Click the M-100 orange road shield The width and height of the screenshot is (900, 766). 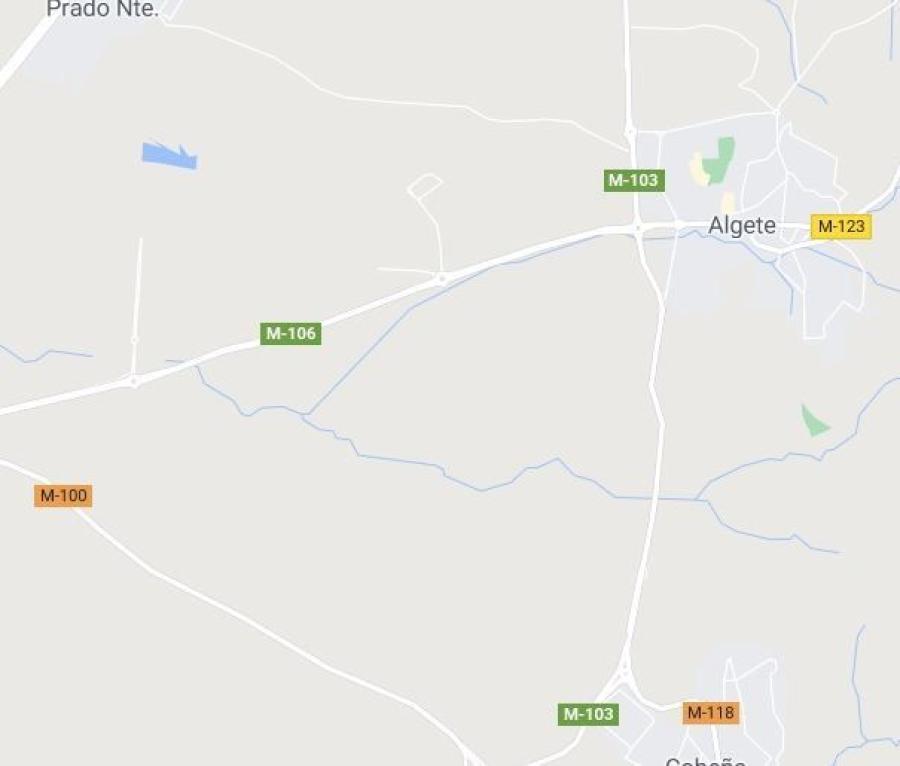[x=63, y=496]
